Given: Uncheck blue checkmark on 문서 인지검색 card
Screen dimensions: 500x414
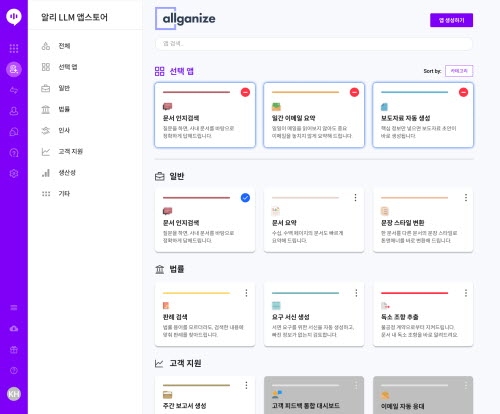Looking at the screenshot, I should 245,198.
